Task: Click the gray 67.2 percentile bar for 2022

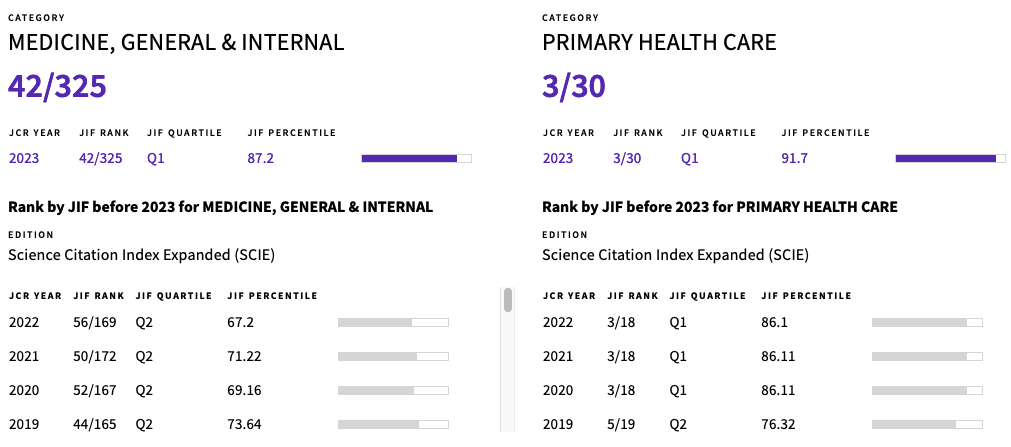Action: (x=393, y=323)
